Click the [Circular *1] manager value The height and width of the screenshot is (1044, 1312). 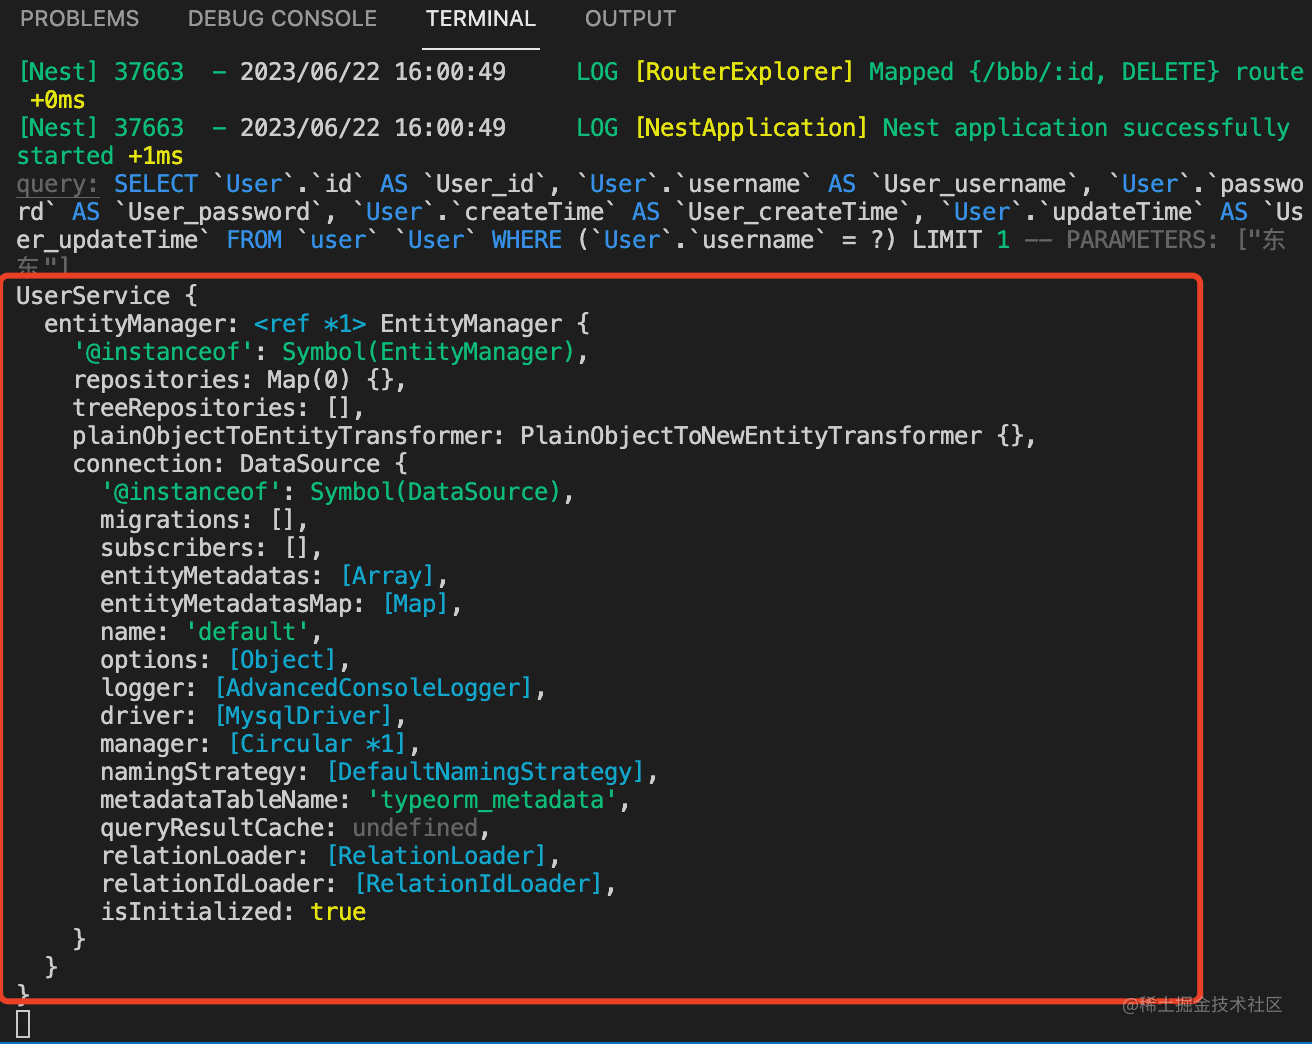tap(317, 744)
